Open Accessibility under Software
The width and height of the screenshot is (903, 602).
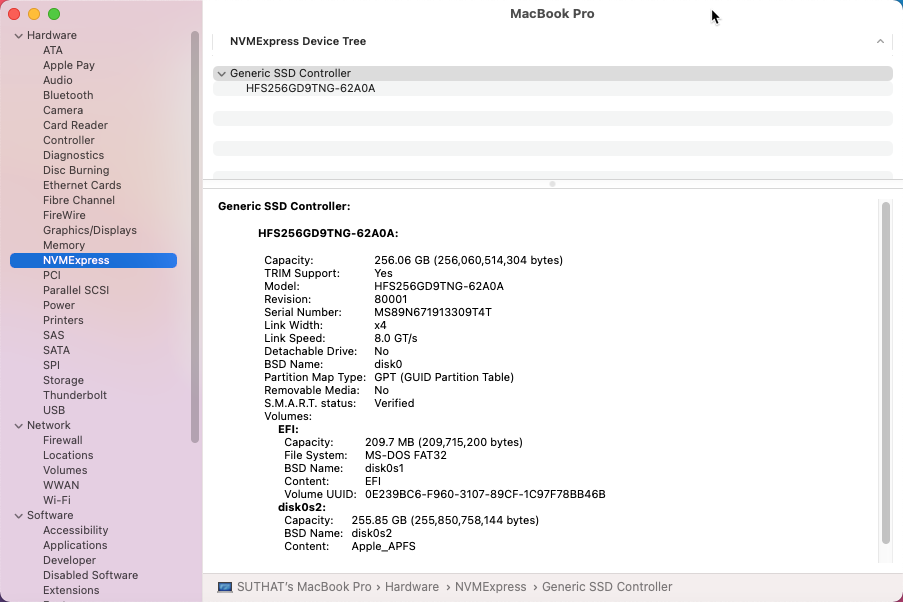tap(75, 530)
